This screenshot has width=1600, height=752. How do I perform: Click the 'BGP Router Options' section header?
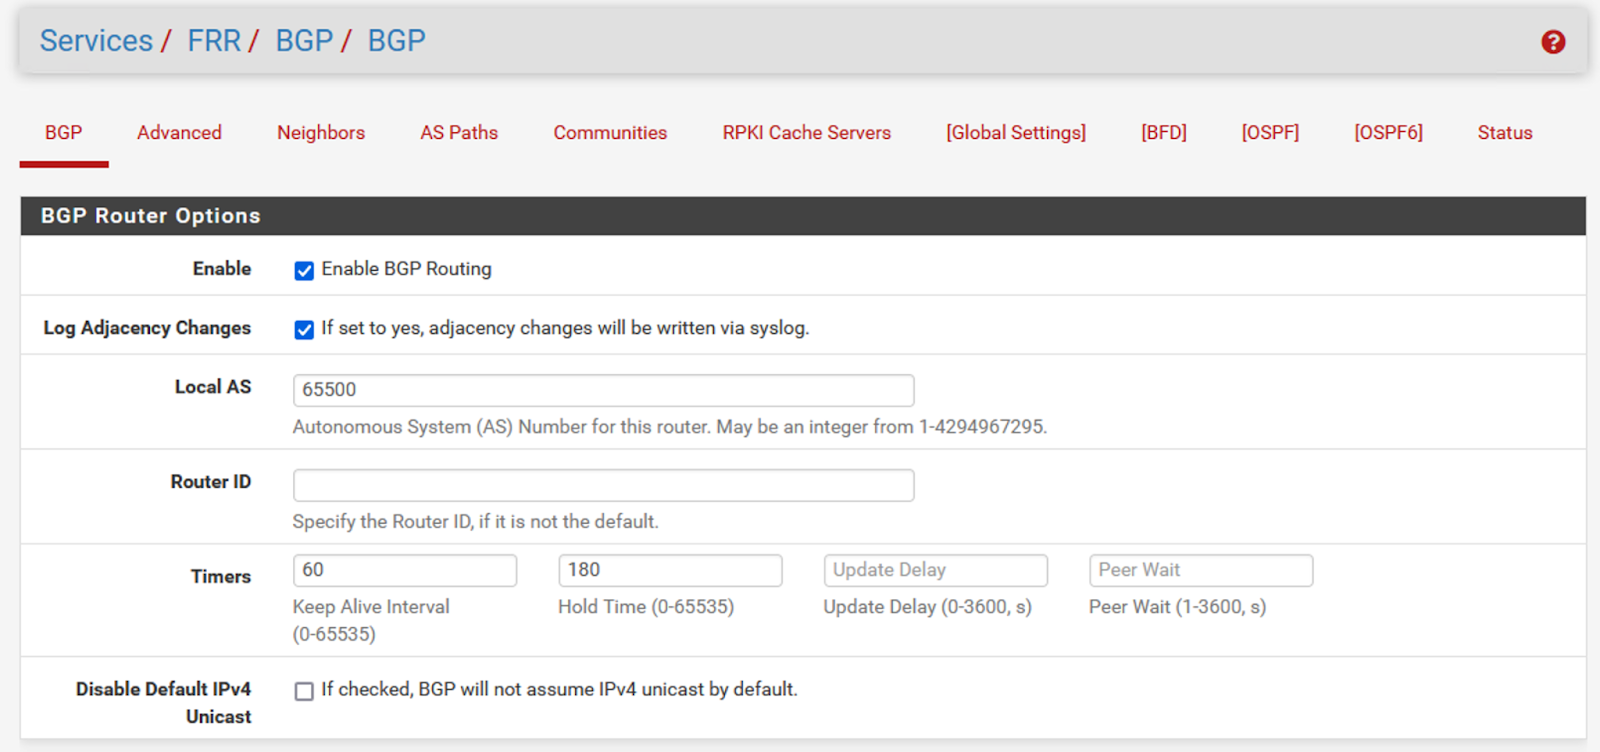[803, 216]
